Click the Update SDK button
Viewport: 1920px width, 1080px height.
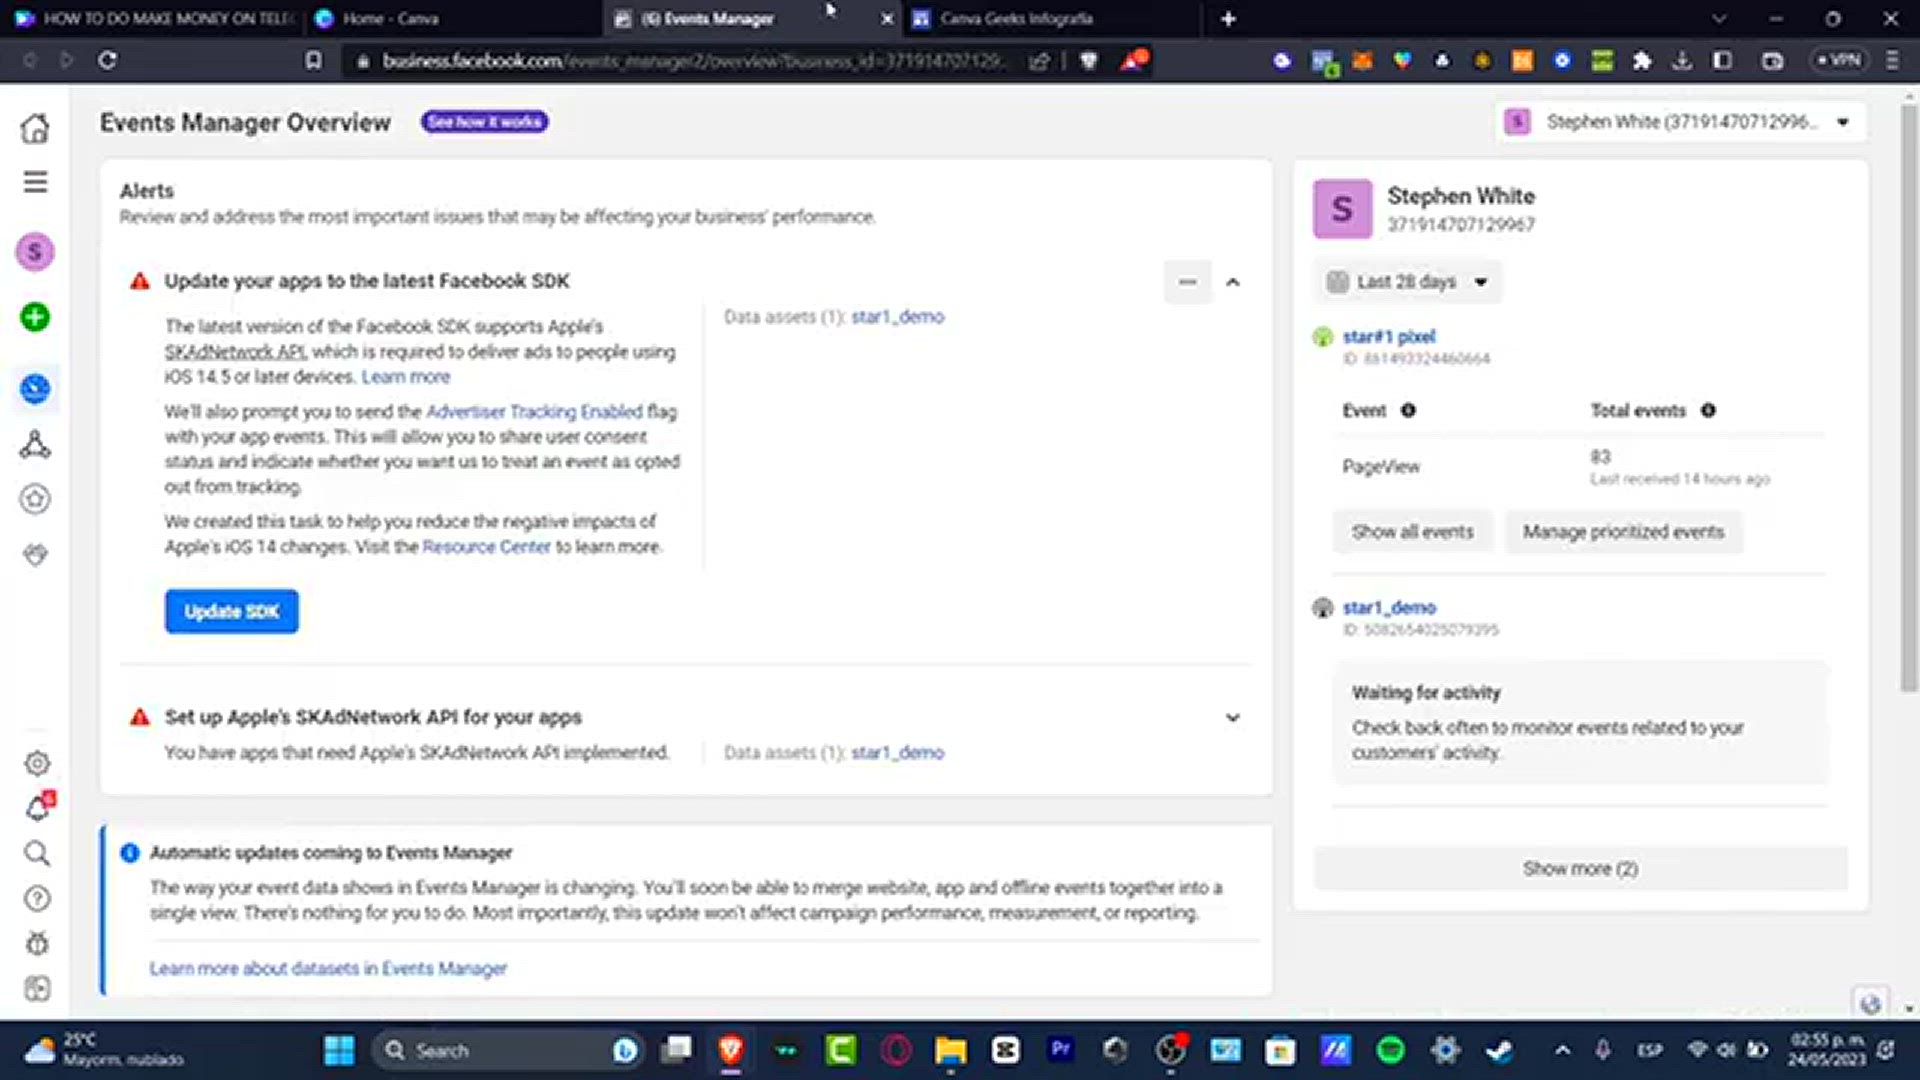[232, 611]
